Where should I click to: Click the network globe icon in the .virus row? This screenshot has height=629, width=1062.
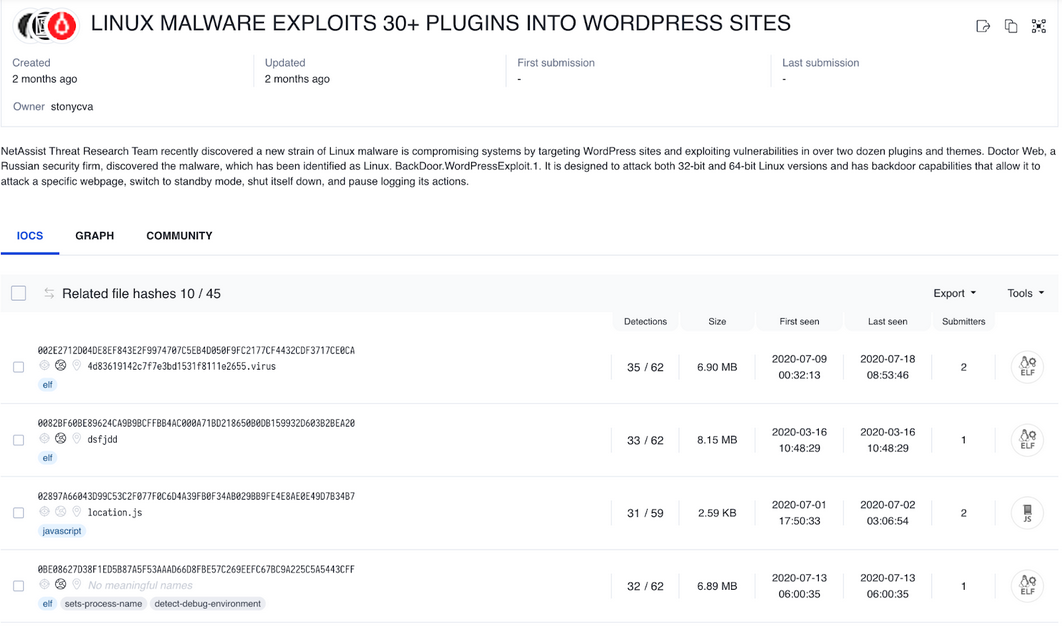tap(60, 366)
